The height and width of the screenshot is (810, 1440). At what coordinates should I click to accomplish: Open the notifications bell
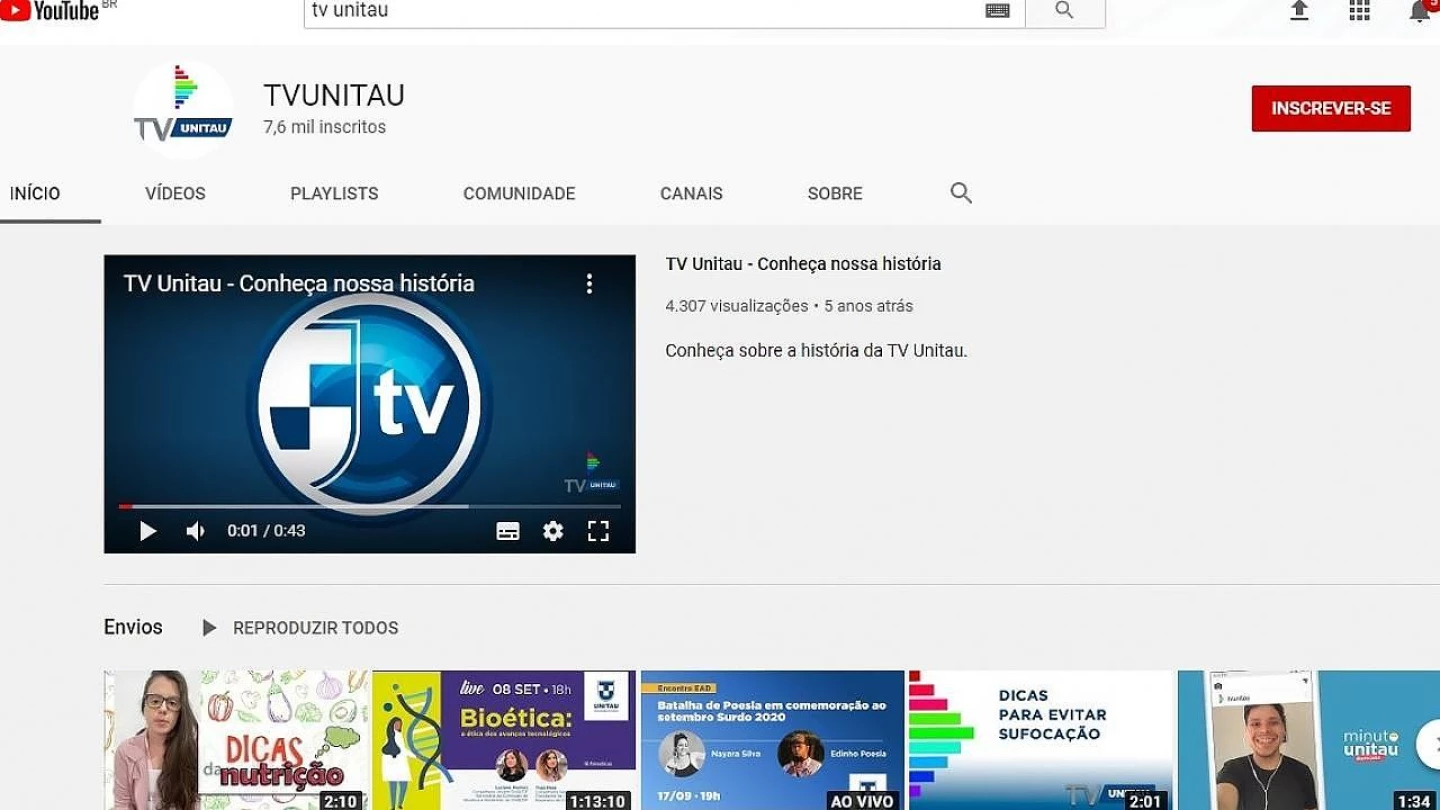[1419, 11]
